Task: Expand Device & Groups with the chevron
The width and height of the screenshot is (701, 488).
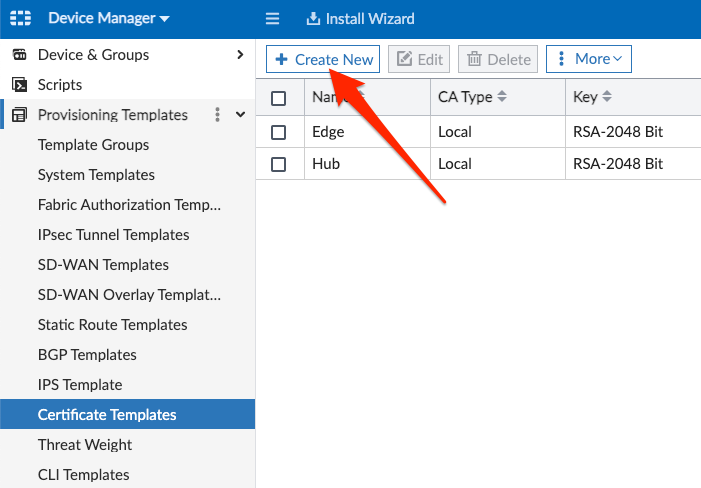Action: point(240,55)
